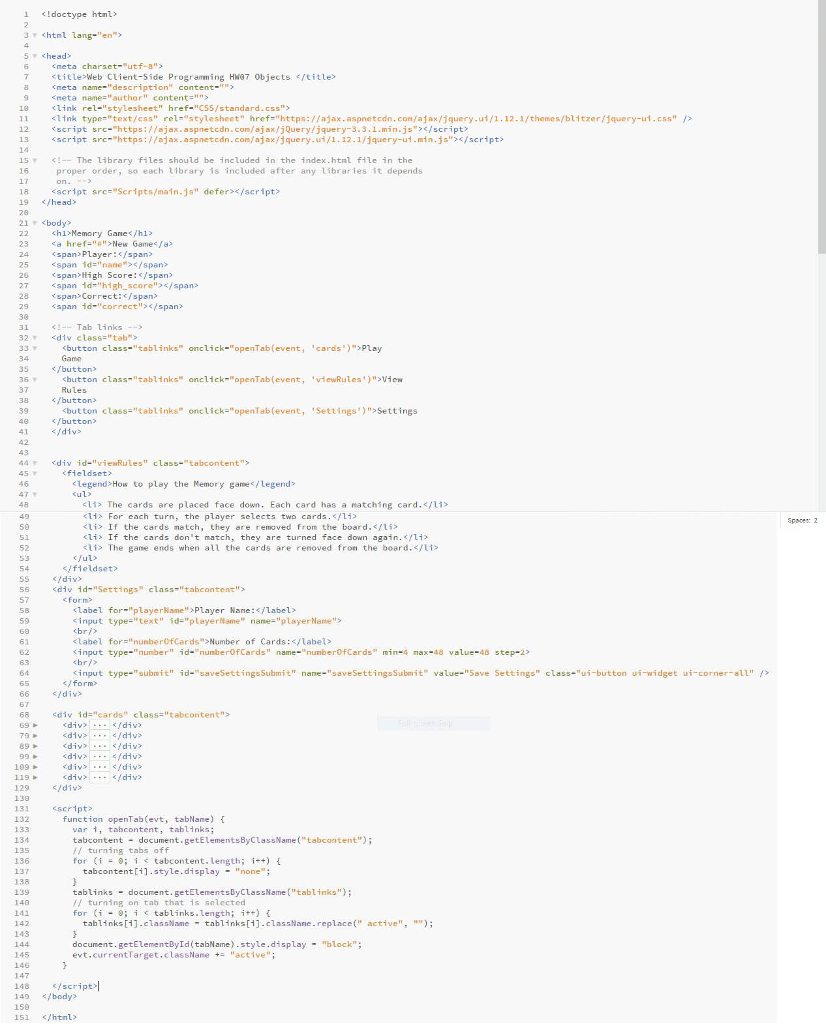Collapse the tab div fold arrow

point(36,337)
